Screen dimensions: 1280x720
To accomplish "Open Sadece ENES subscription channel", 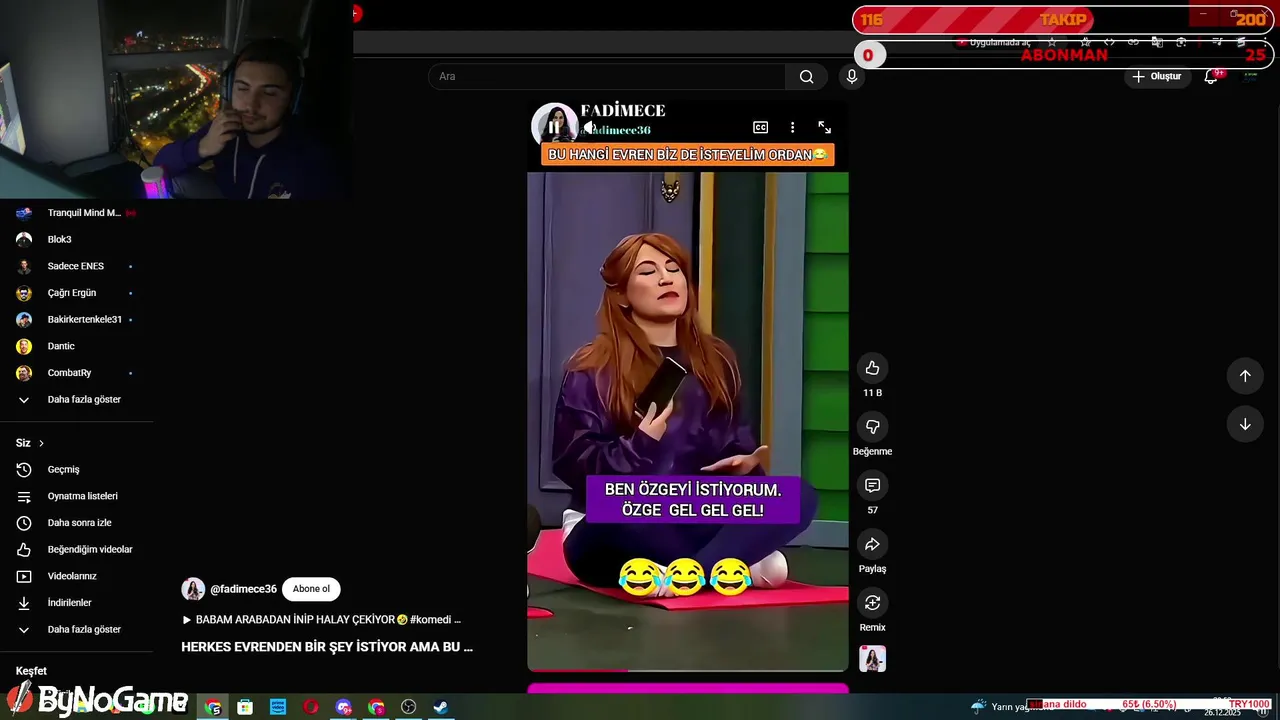I will pos(76,266).
